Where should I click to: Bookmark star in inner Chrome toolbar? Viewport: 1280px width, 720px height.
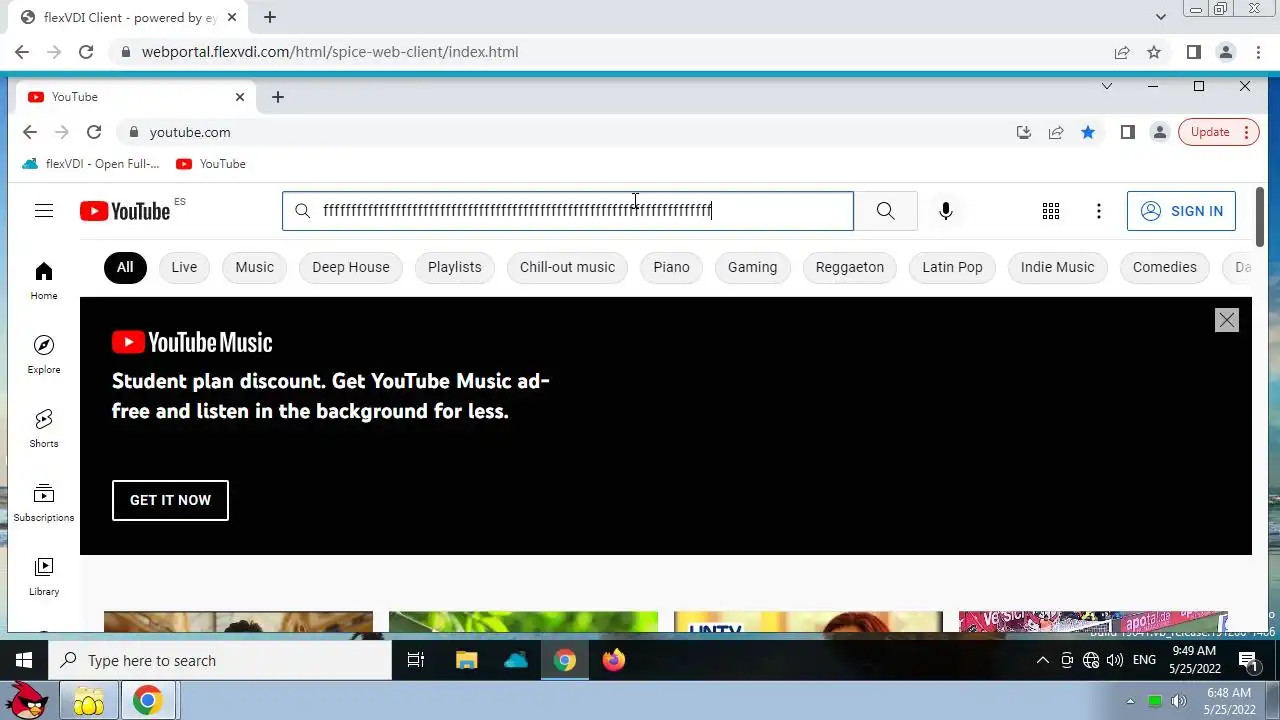1088,132
